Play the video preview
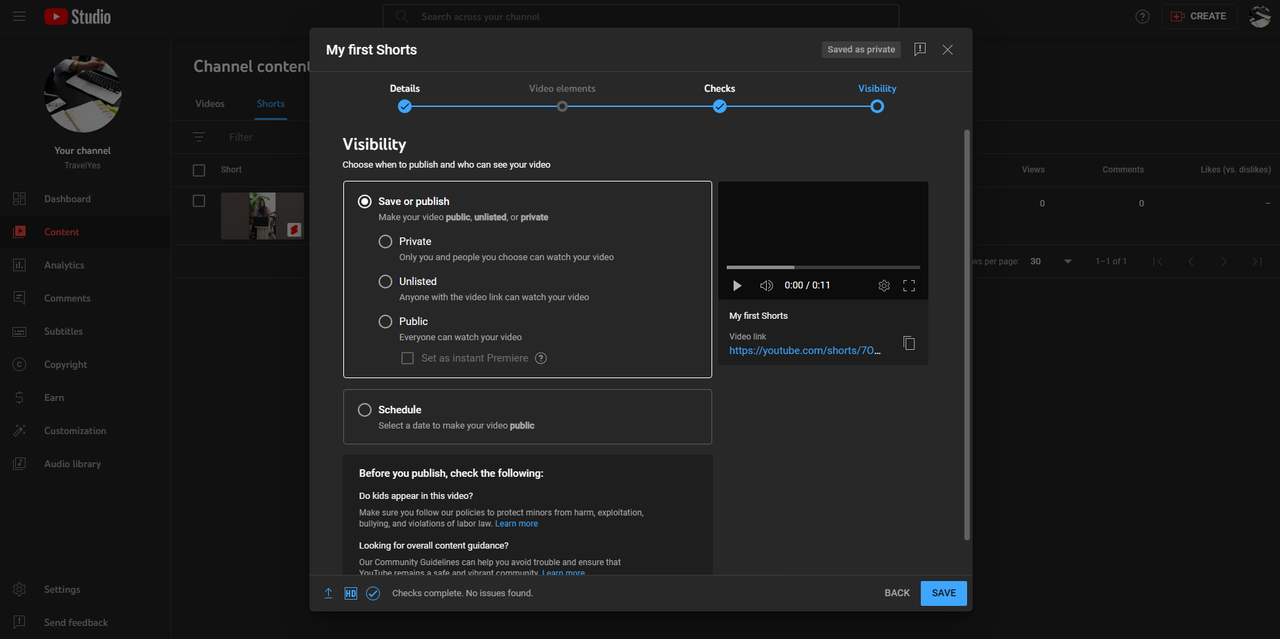1280x639 pixels. click(x=737, y=286)
